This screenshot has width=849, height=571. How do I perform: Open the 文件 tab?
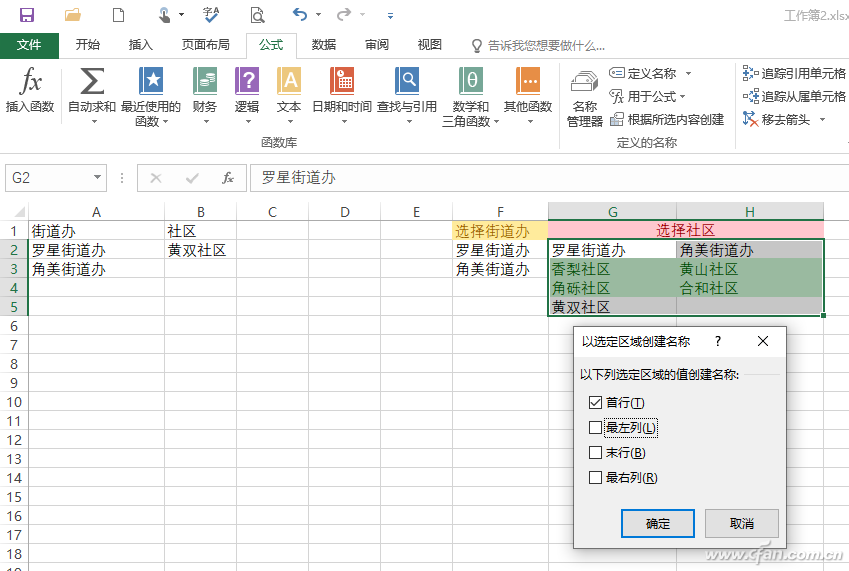pos(29,45)
